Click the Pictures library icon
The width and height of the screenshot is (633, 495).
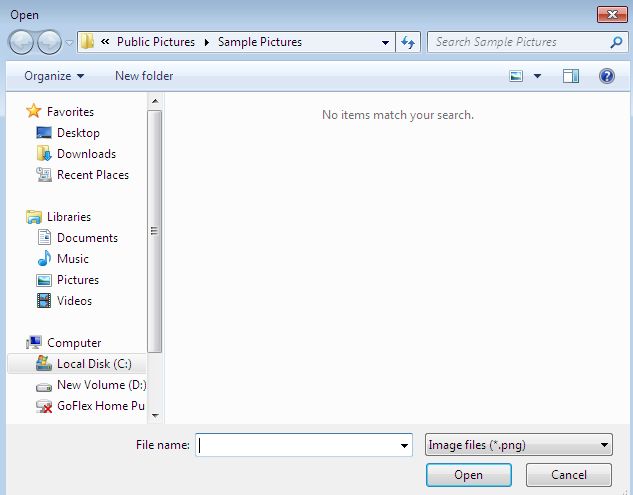pos(44,280)
